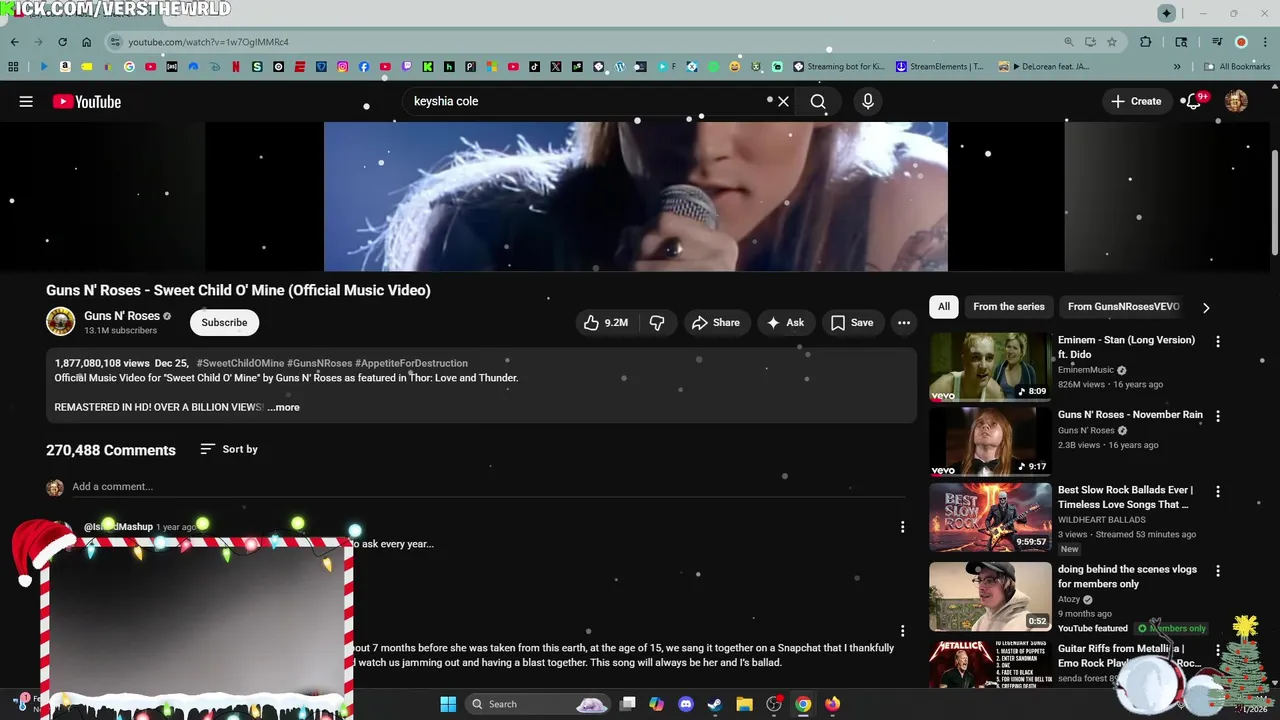Share the Sweet Child O' Mine video
1280x720 pixels.
pyautogui.click(x=715, y=322)
